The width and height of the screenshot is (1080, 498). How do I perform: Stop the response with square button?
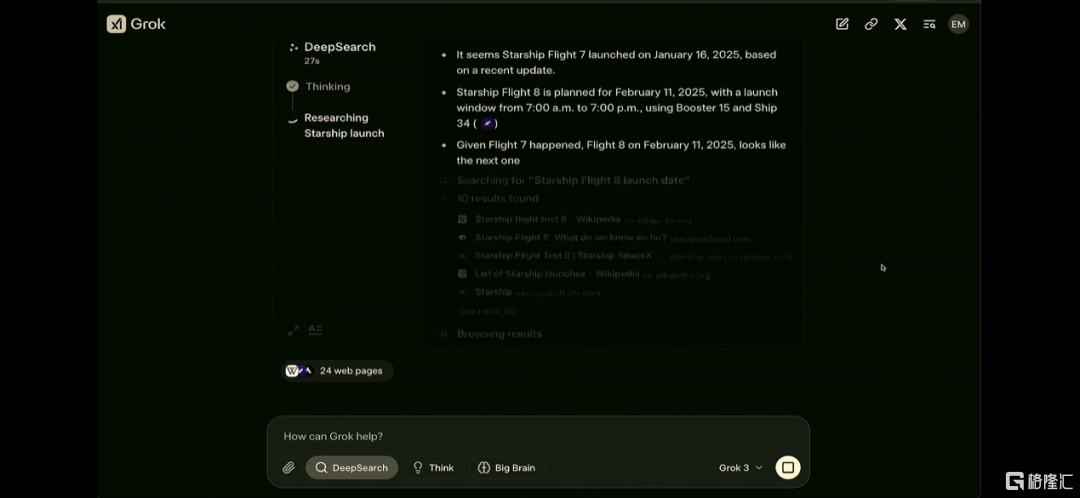click(x=788, y=468)
